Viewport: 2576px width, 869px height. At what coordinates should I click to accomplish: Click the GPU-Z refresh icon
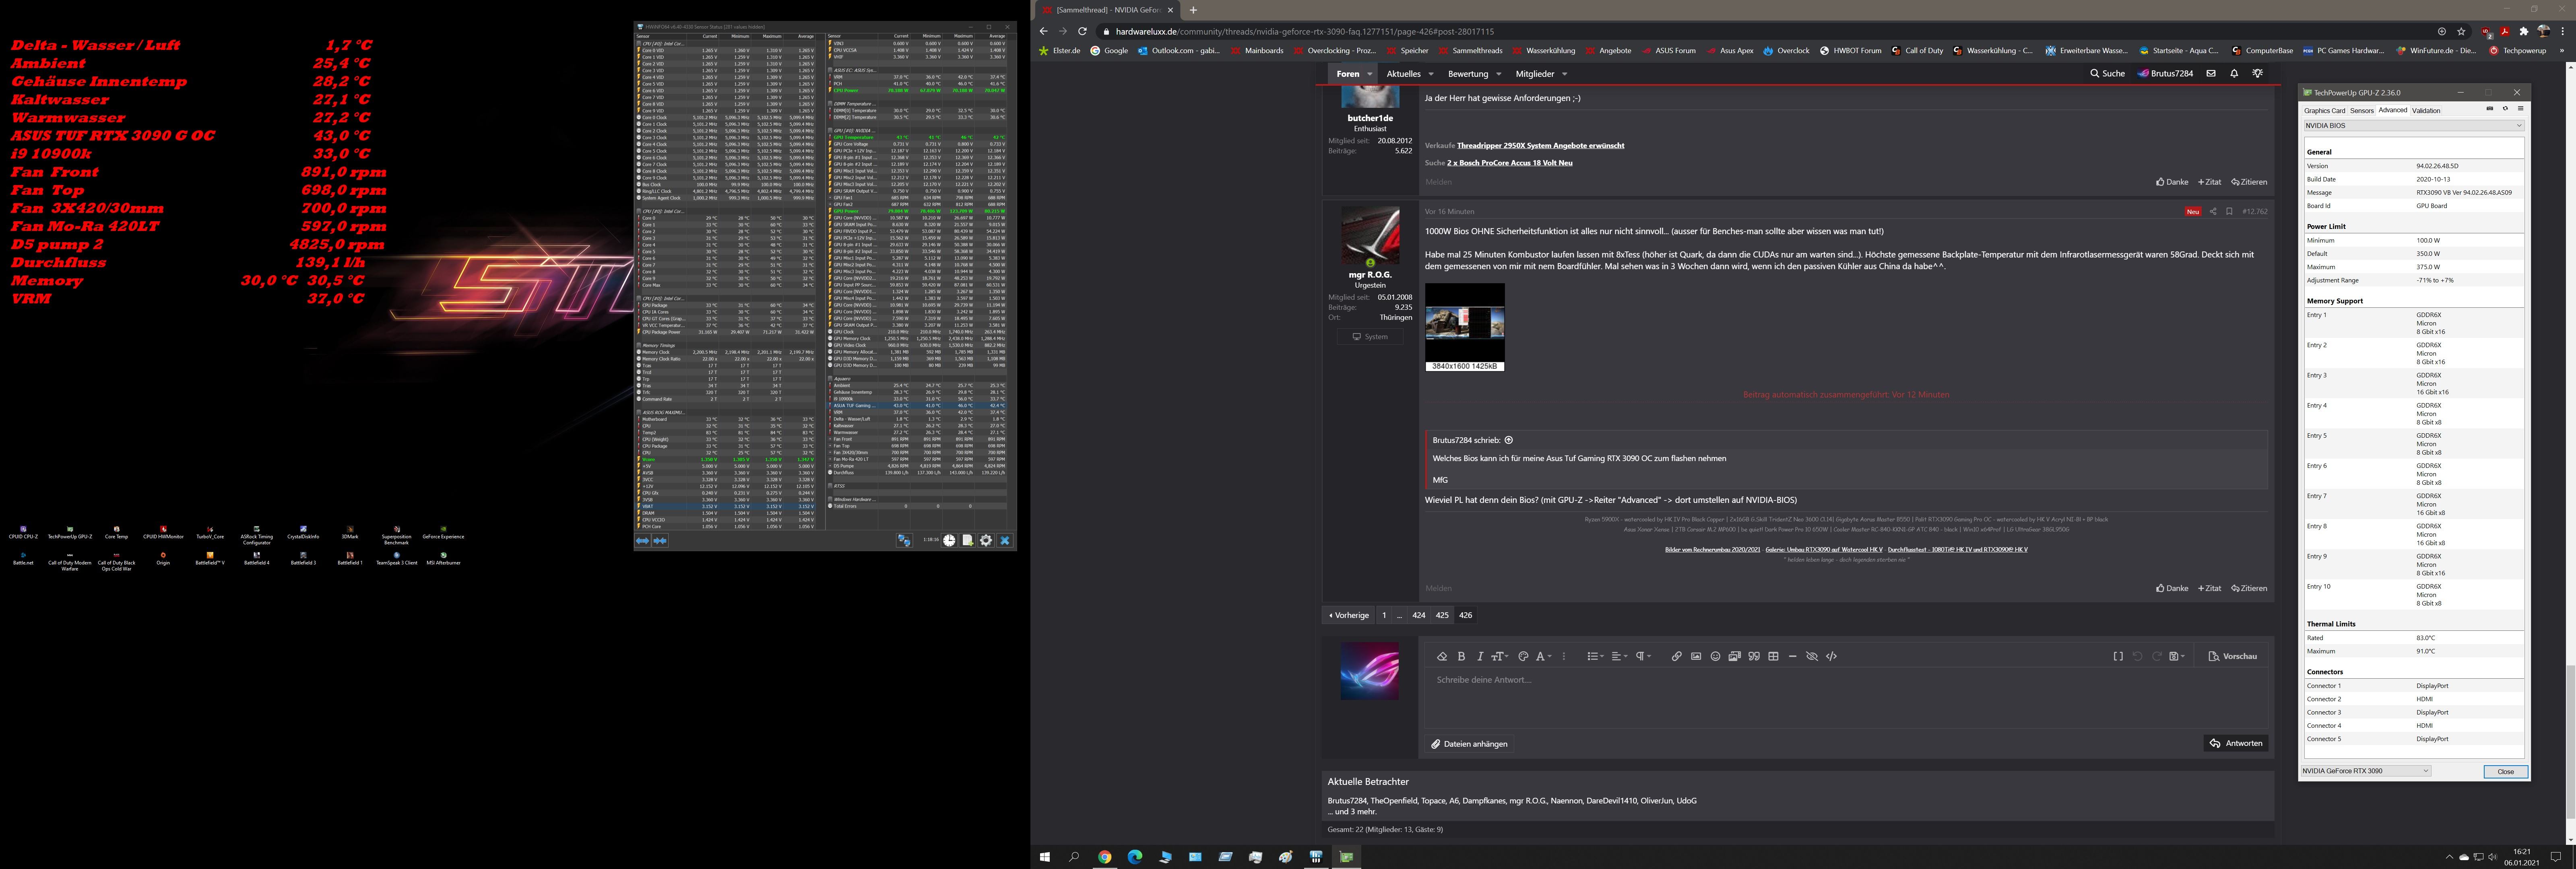tap(2505, 109)
